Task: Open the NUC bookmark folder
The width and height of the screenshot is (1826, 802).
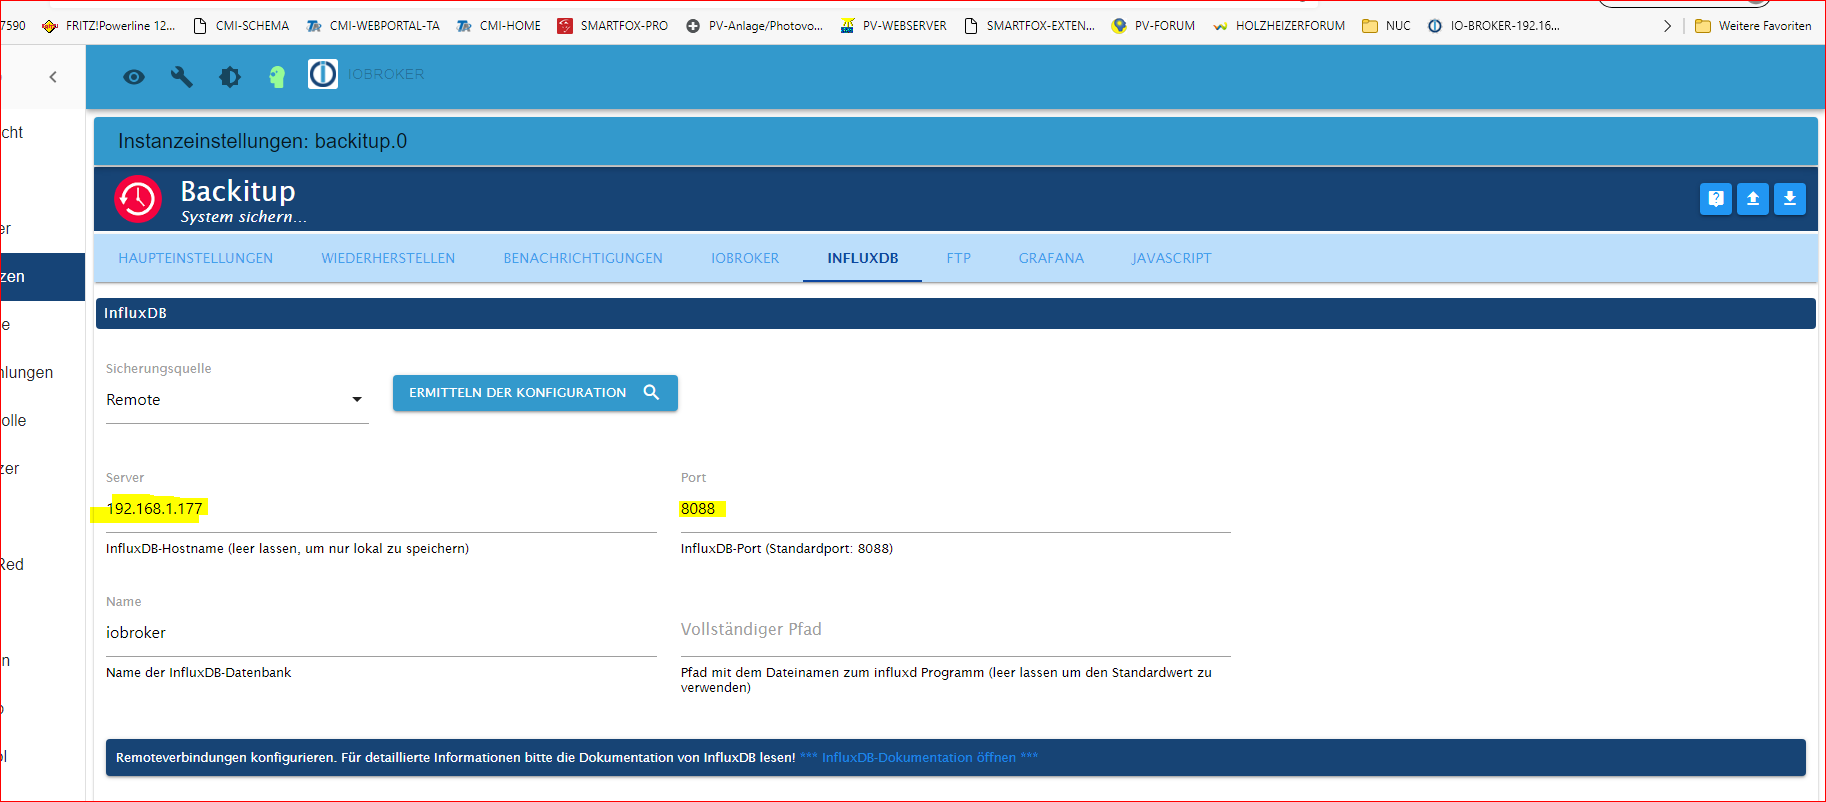Action: [x=1386, y=26]
